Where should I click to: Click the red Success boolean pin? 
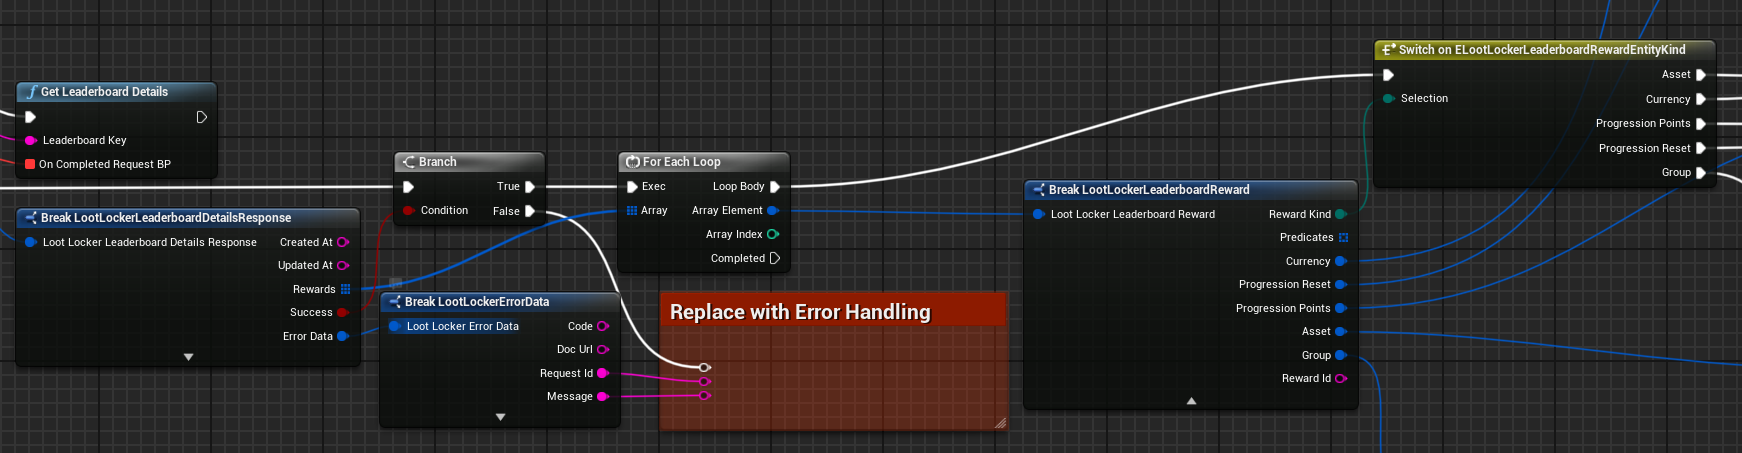(343, 312)
